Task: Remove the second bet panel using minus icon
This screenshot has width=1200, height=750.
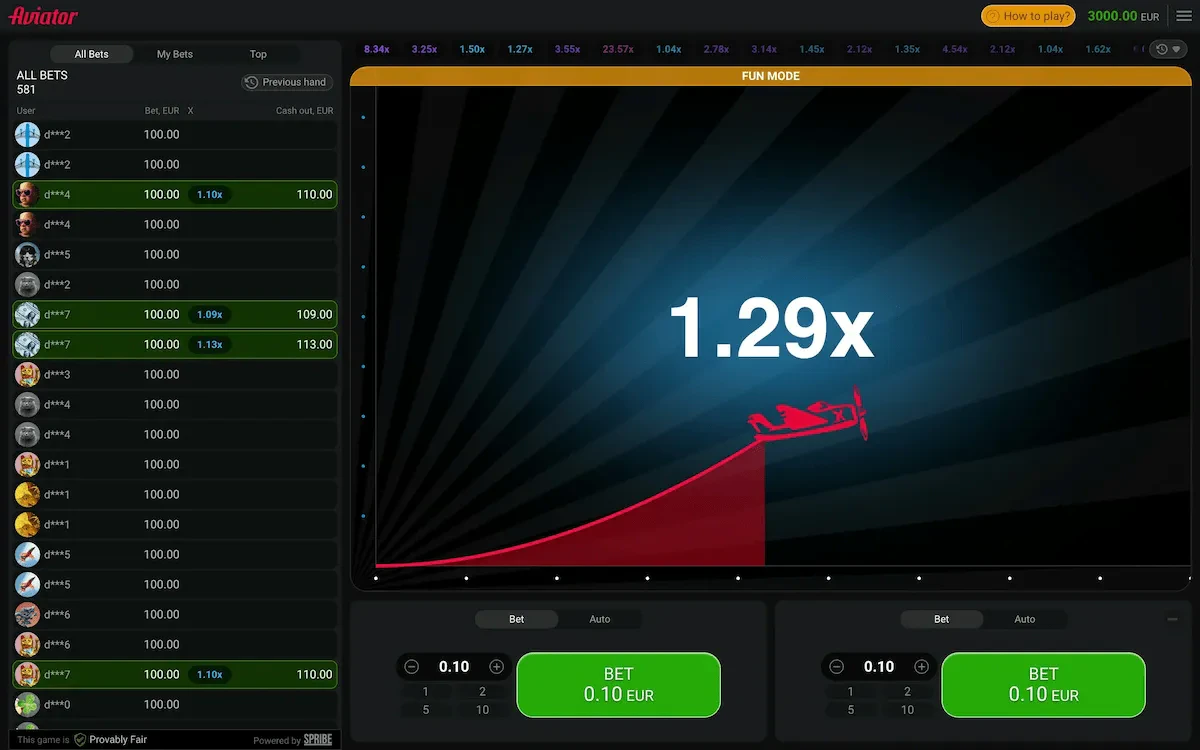Action: pos(1172,620)
